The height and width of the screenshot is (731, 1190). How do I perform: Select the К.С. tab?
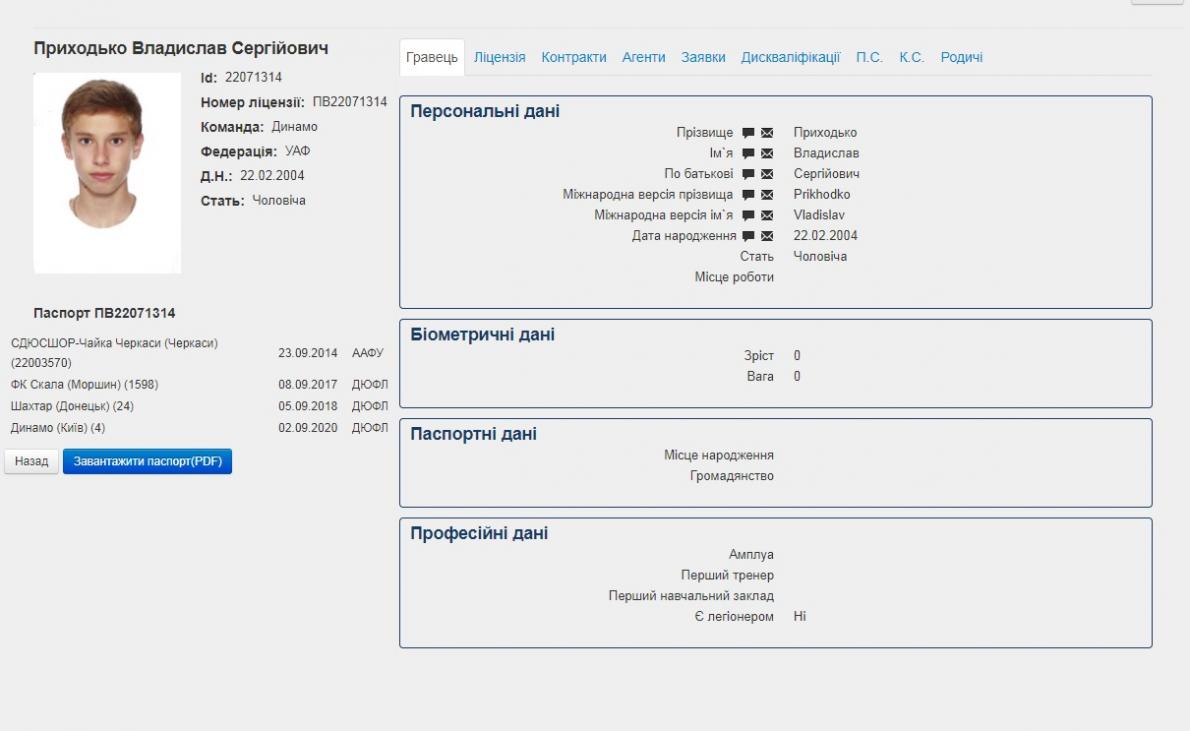[x=911, y=57]
